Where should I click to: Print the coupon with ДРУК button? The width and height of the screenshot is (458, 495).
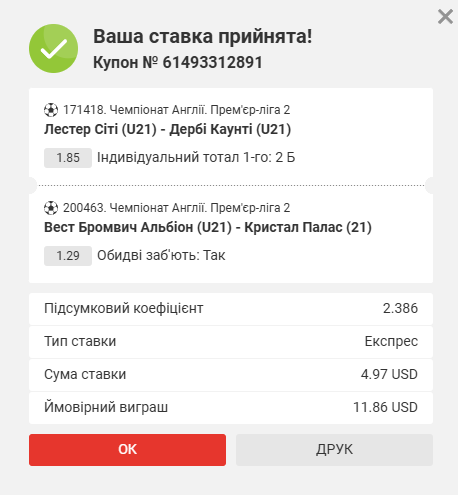tap(334, 450)
